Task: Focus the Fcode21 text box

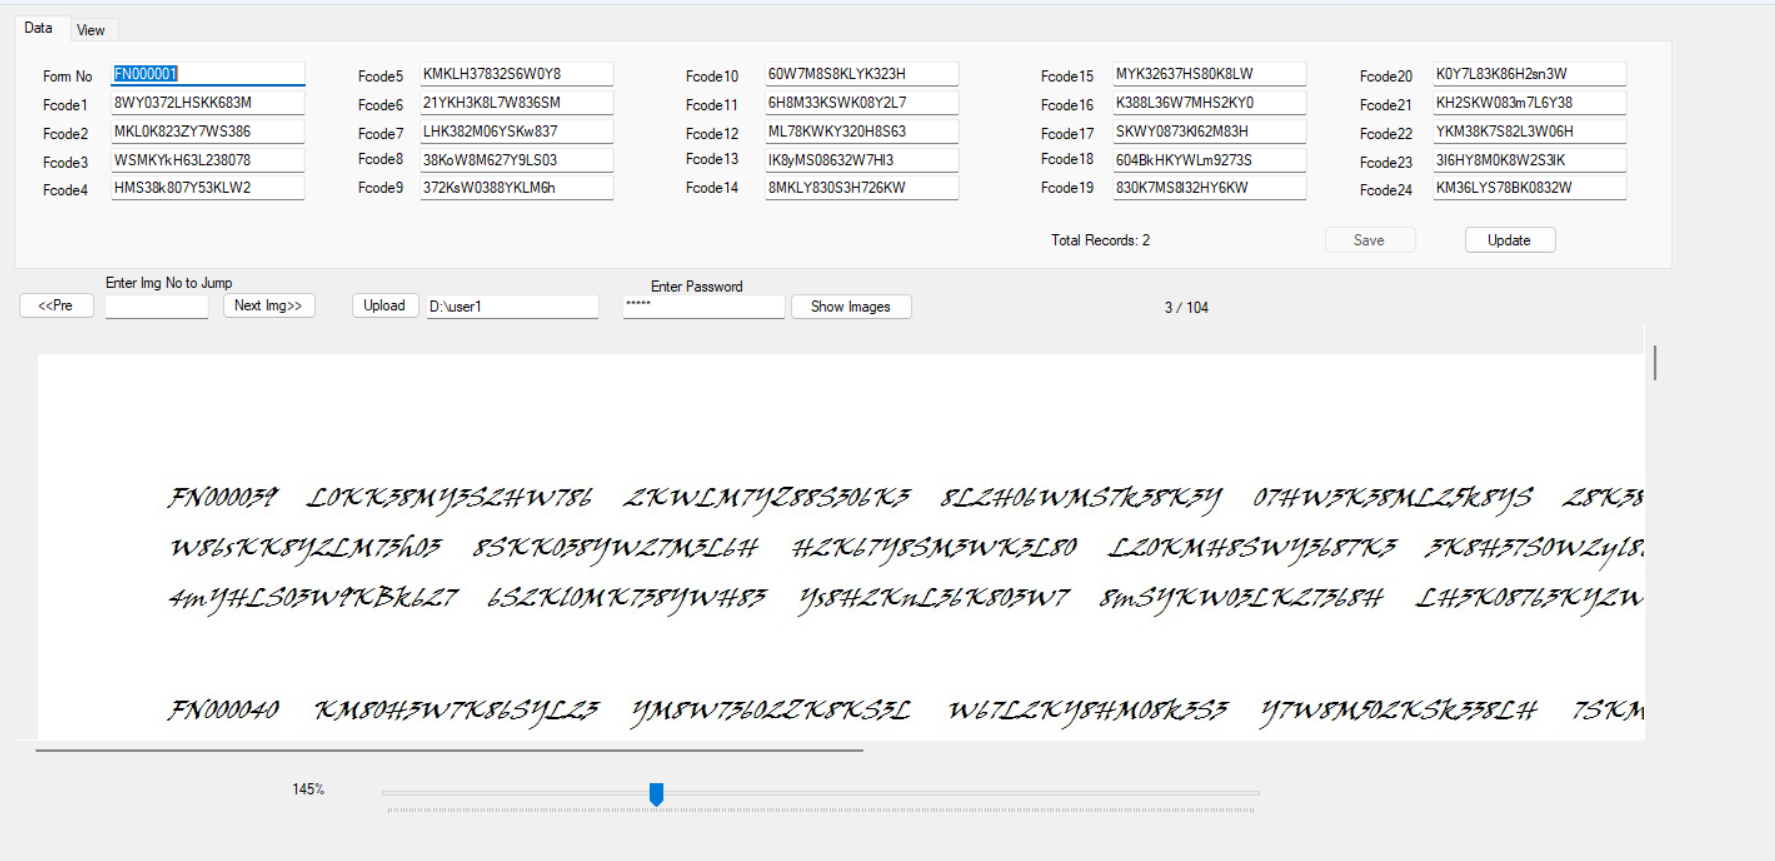Action: (x=1529, y=103)
